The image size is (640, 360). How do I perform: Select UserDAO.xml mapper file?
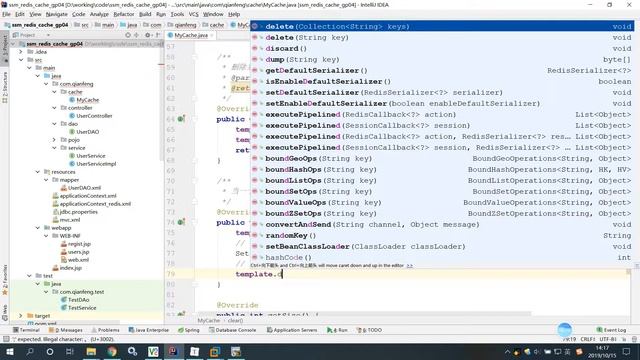coord(81,188)
